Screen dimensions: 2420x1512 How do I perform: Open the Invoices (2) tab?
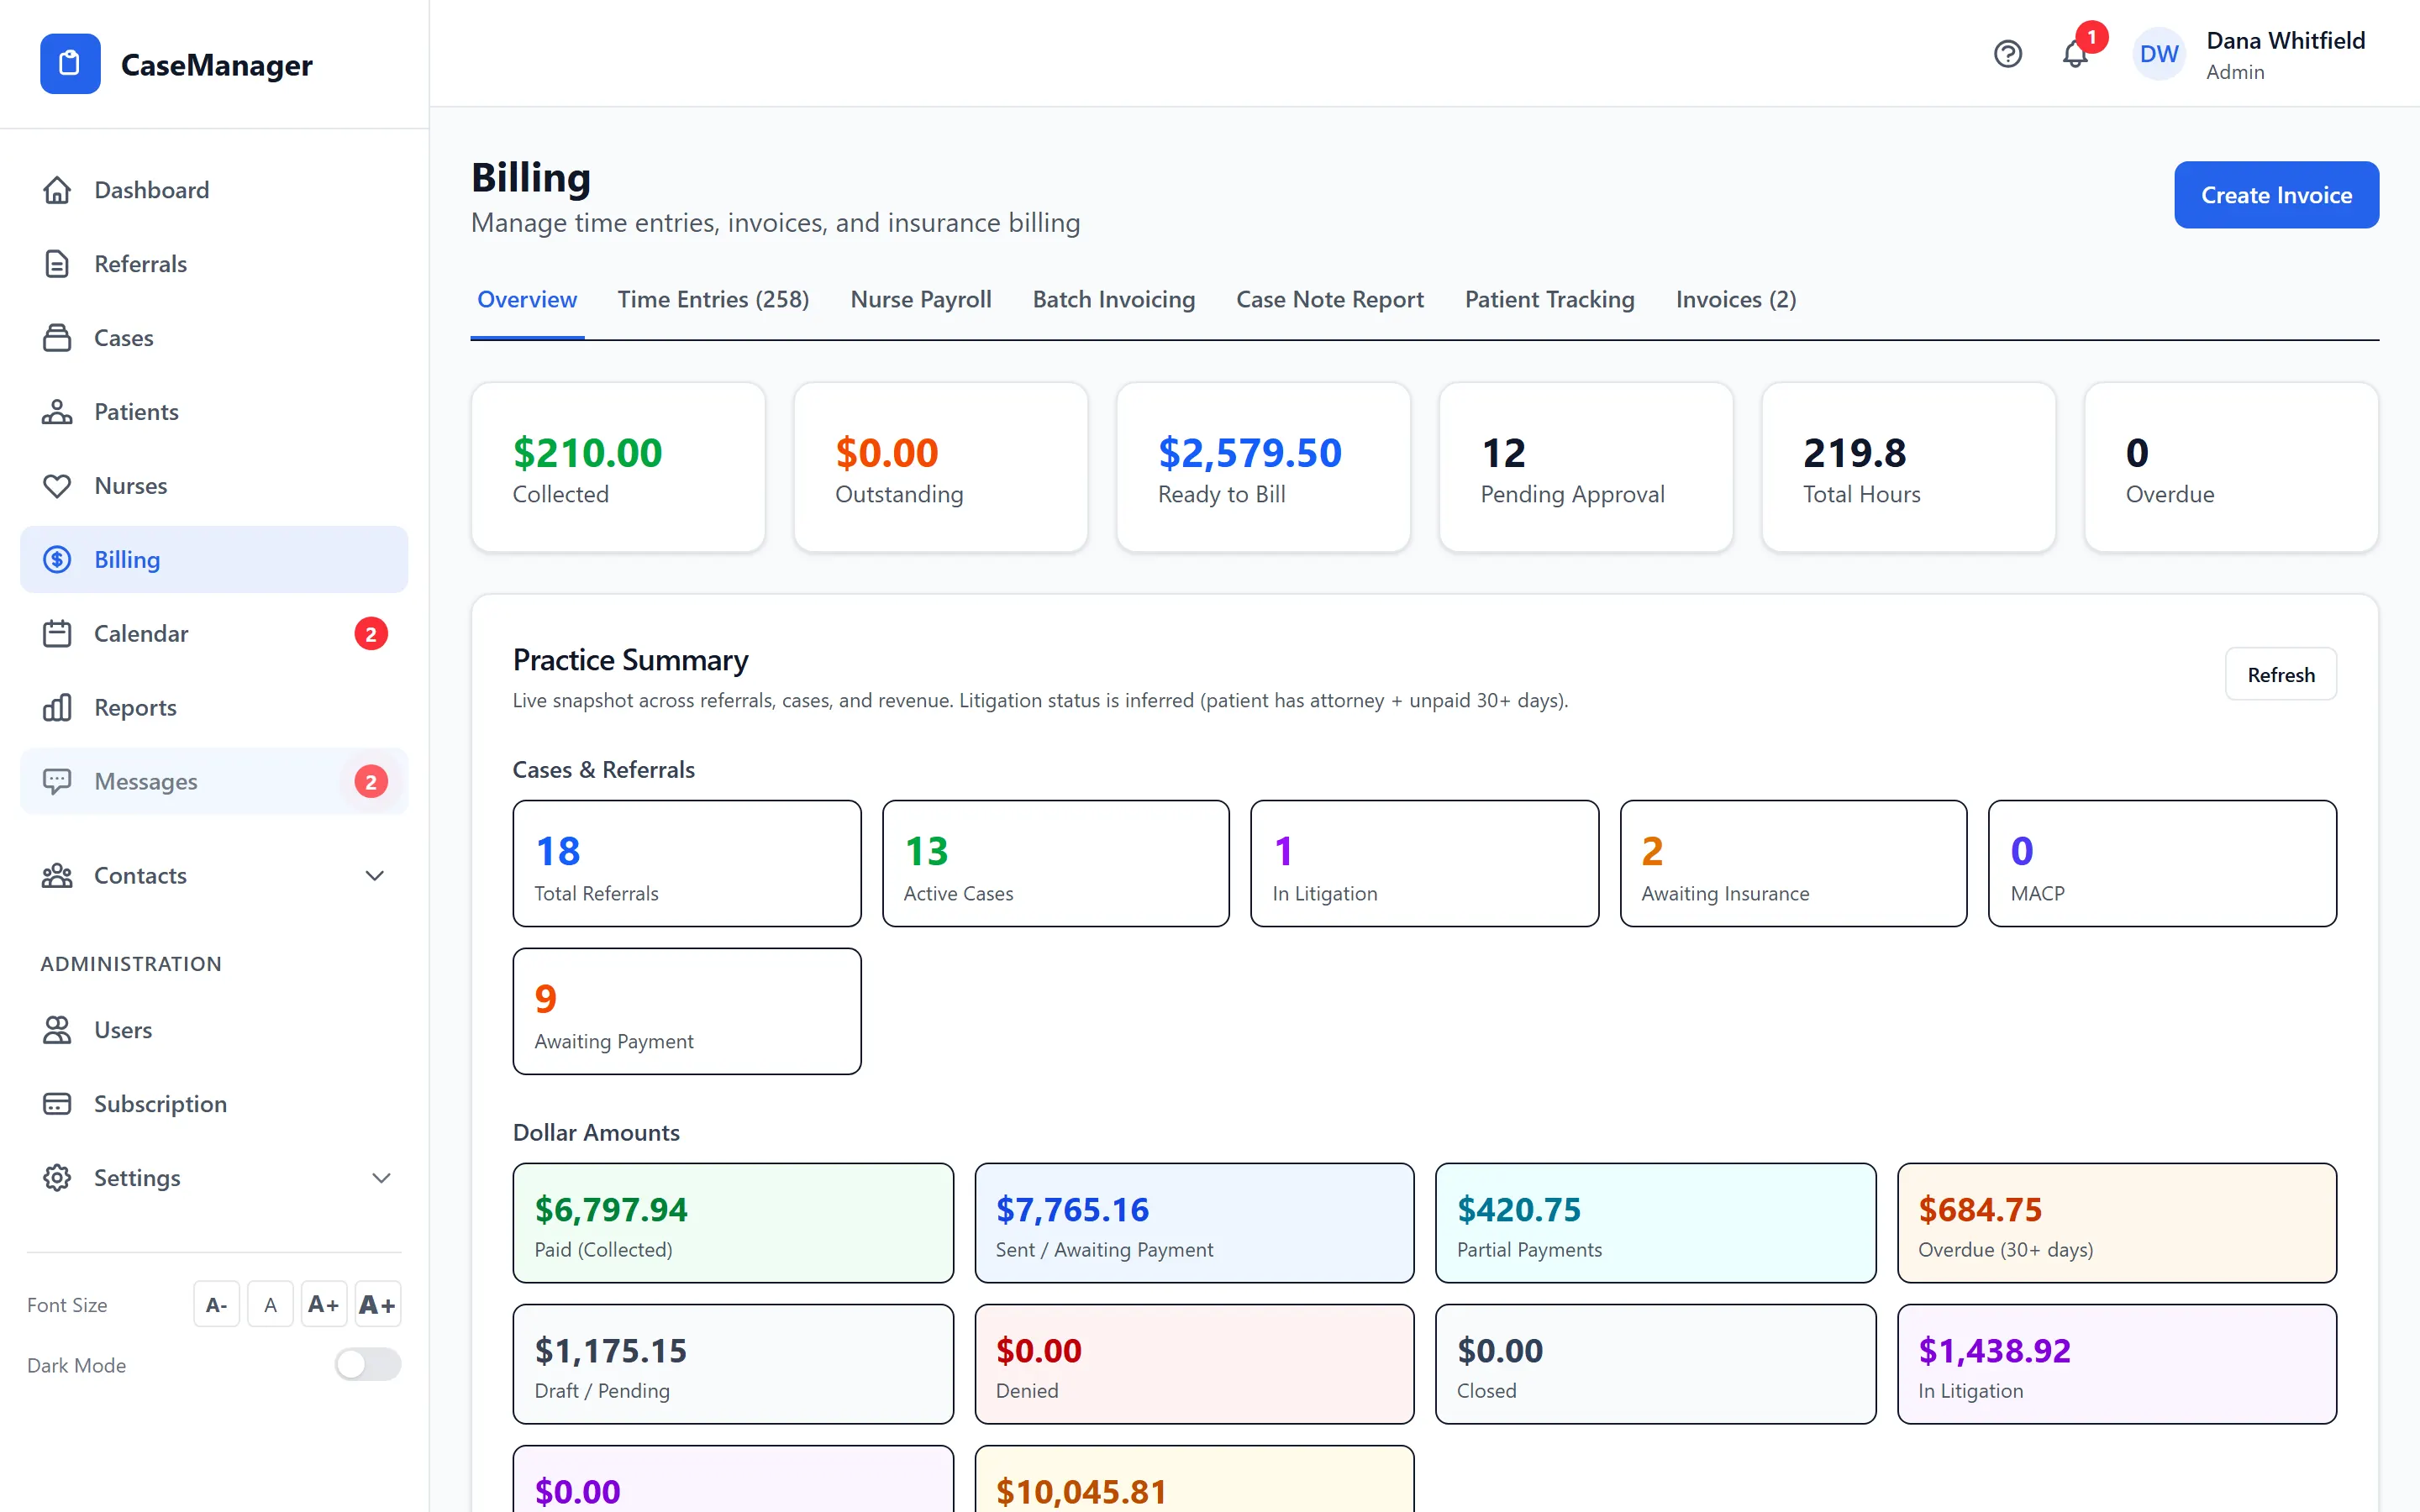(1736, 300)
